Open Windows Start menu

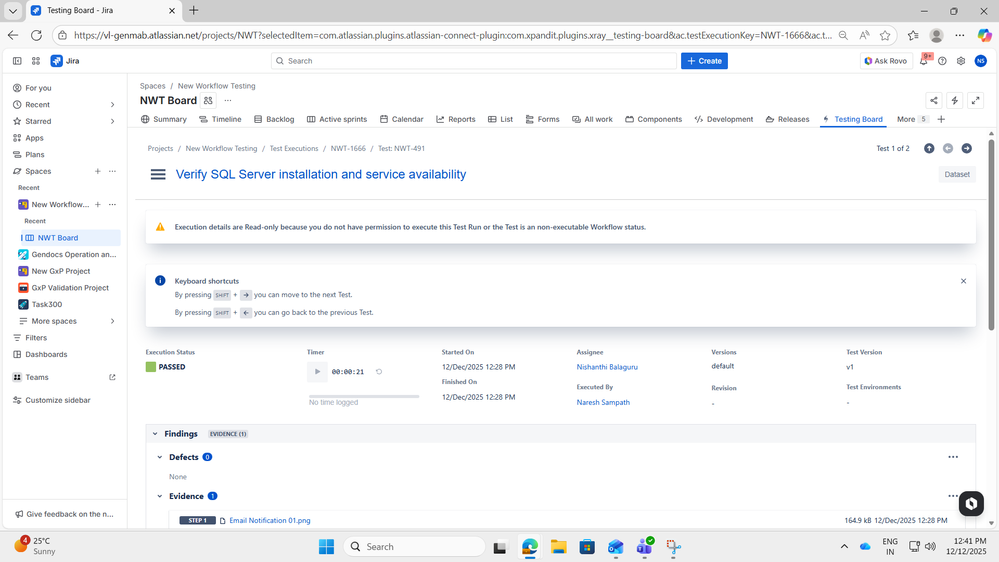[326, 547]
